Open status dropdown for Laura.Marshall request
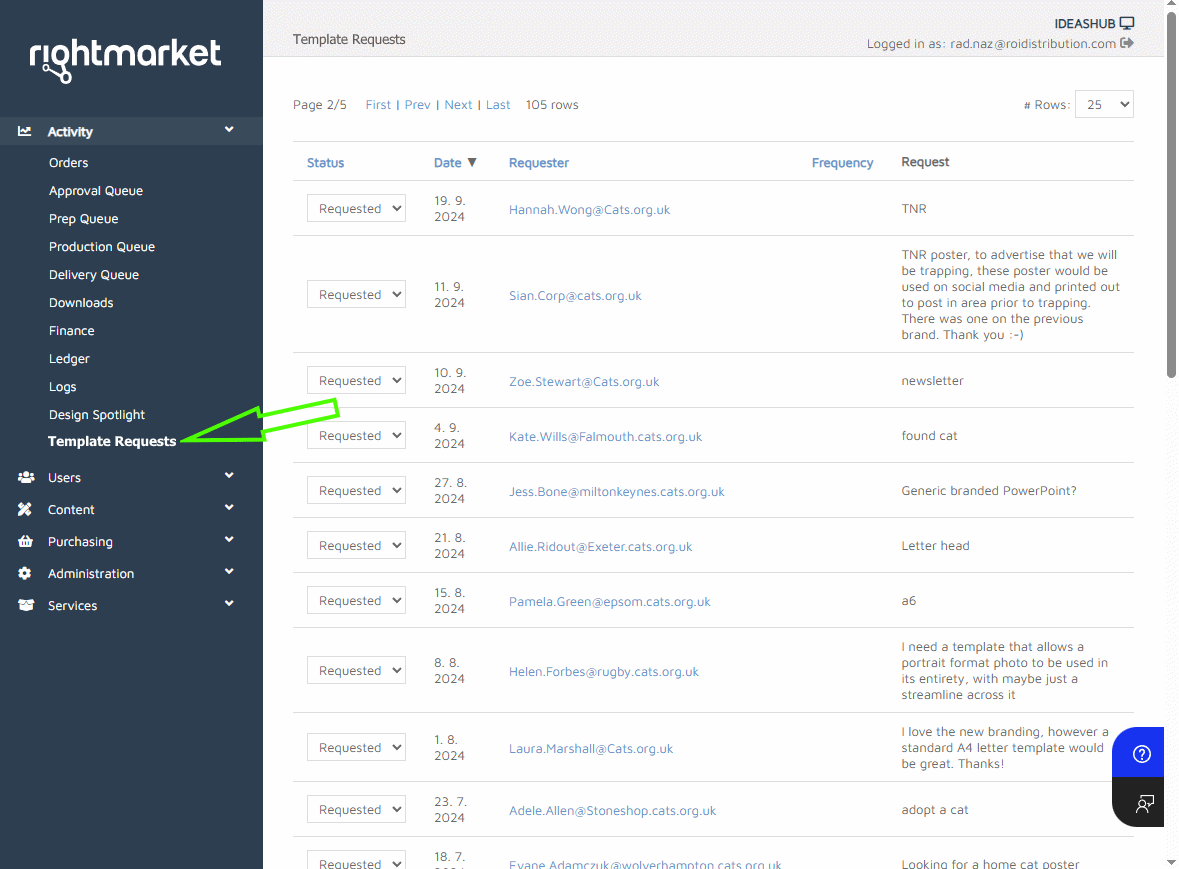The height and width of the screenshot is (869, 1179). [356, 747]
